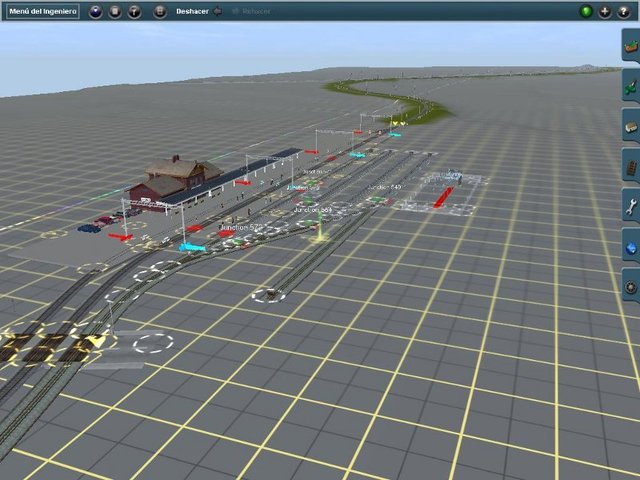Expand the Objects tool tab on right edge
Viewport: 640px width, 480px height.
point(631,127)
